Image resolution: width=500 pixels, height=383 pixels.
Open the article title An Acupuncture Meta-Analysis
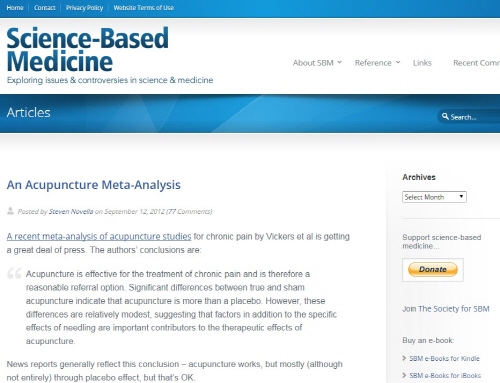coord(94,185)
